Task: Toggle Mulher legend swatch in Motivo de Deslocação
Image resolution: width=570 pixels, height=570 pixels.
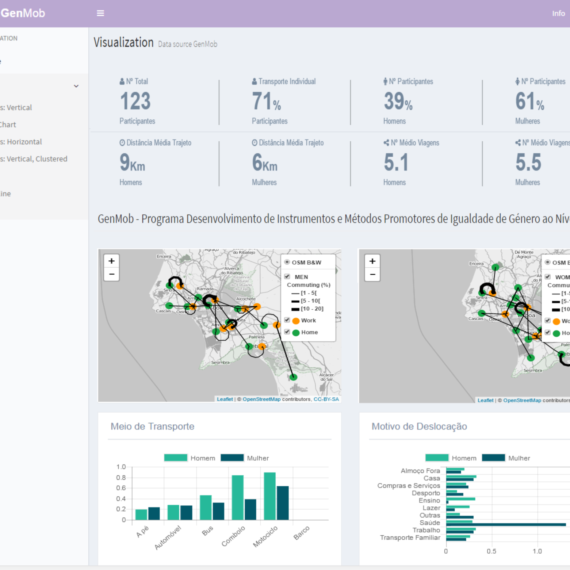Action: (493, 458)
